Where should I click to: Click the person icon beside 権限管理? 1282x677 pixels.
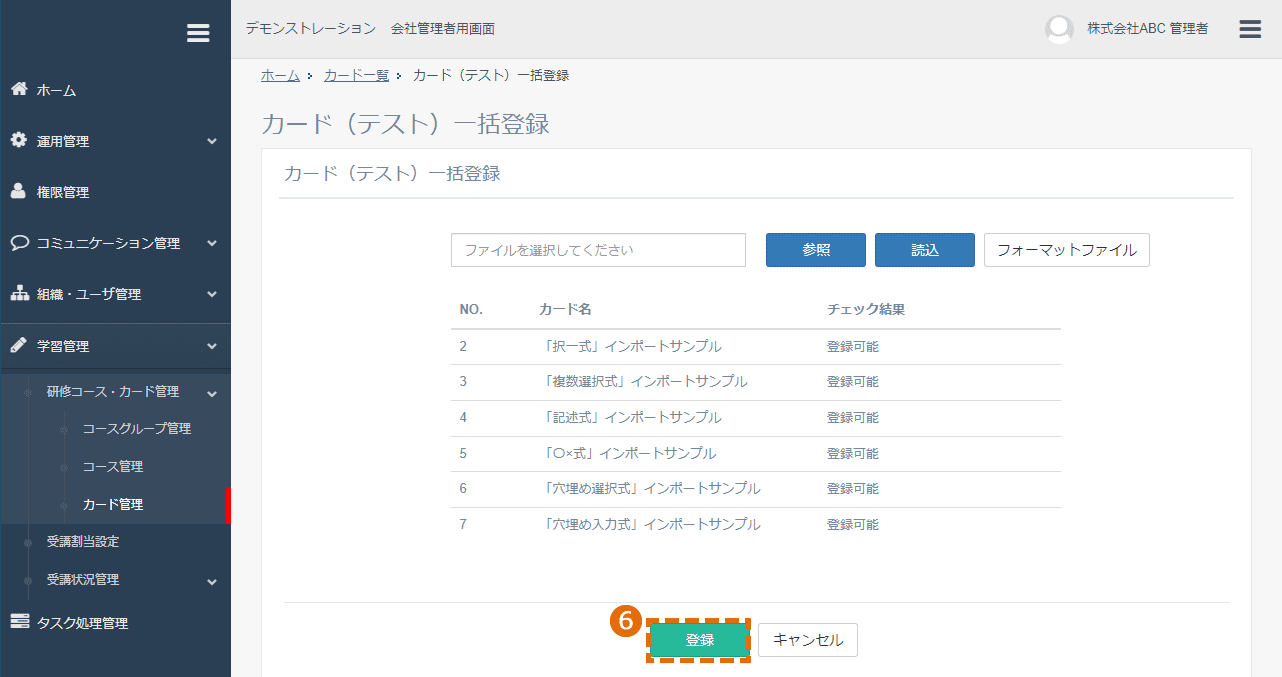[x=19, y=191]
